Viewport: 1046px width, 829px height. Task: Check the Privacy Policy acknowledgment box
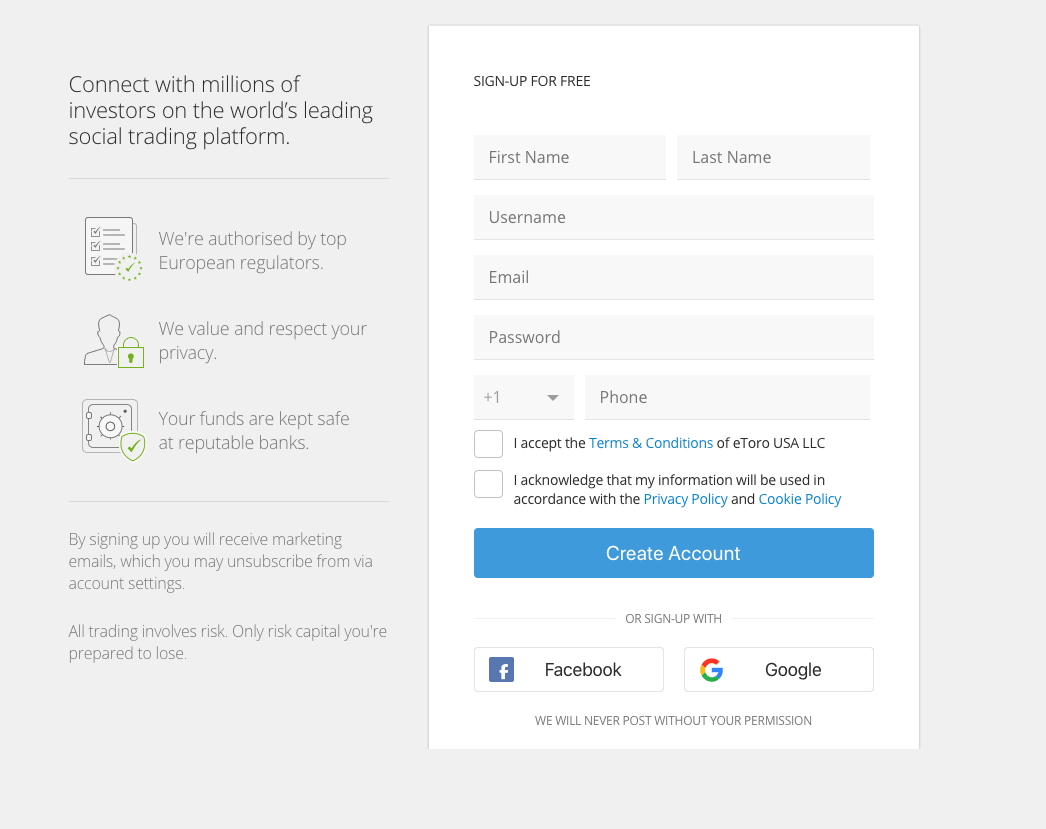488,483
